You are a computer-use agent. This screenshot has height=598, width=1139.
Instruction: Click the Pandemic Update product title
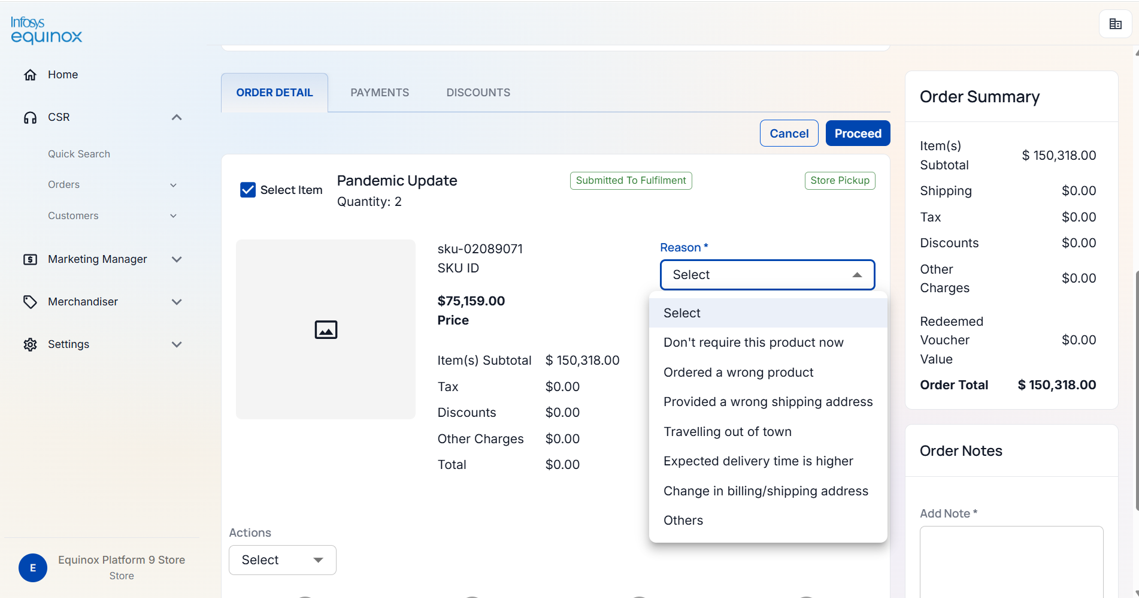(x=397, y=180)
